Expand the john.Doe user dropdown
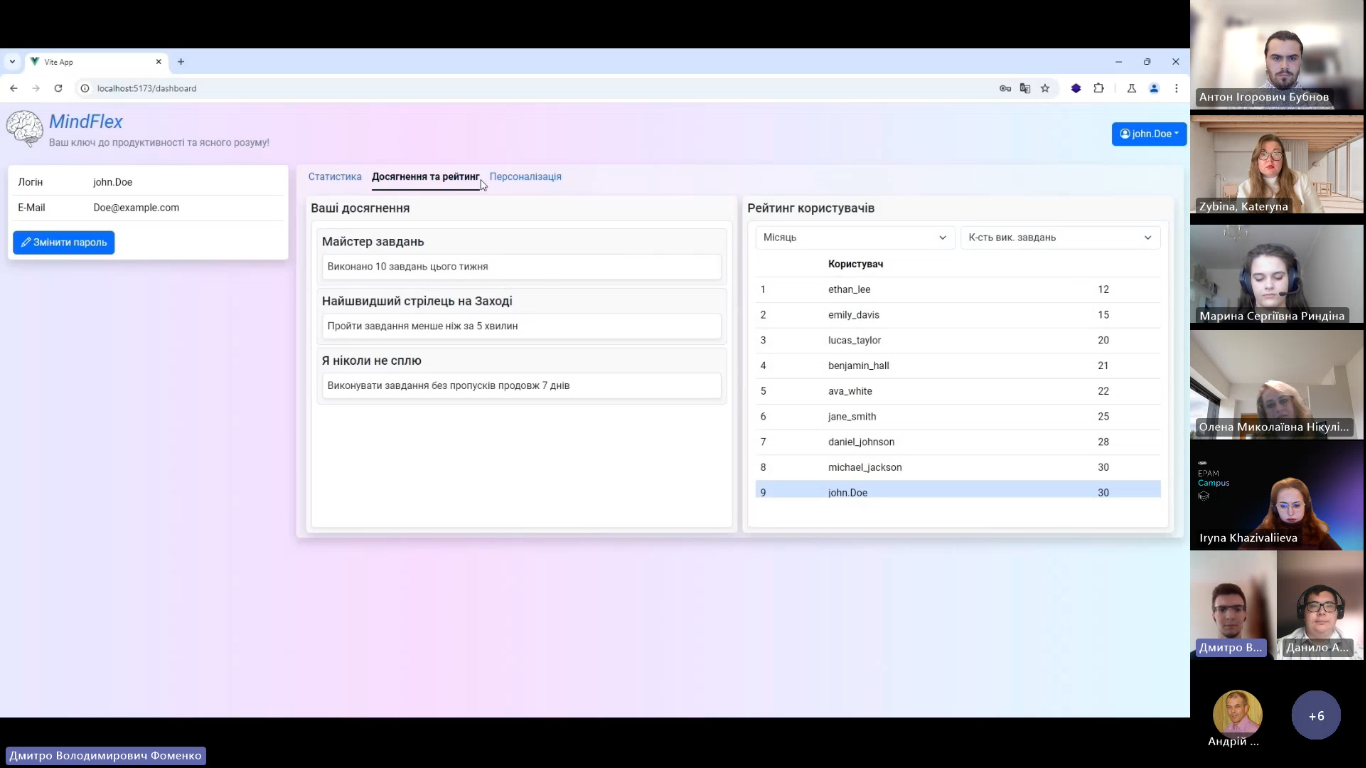1366x768 pixels. click(x=1149, y=134)
